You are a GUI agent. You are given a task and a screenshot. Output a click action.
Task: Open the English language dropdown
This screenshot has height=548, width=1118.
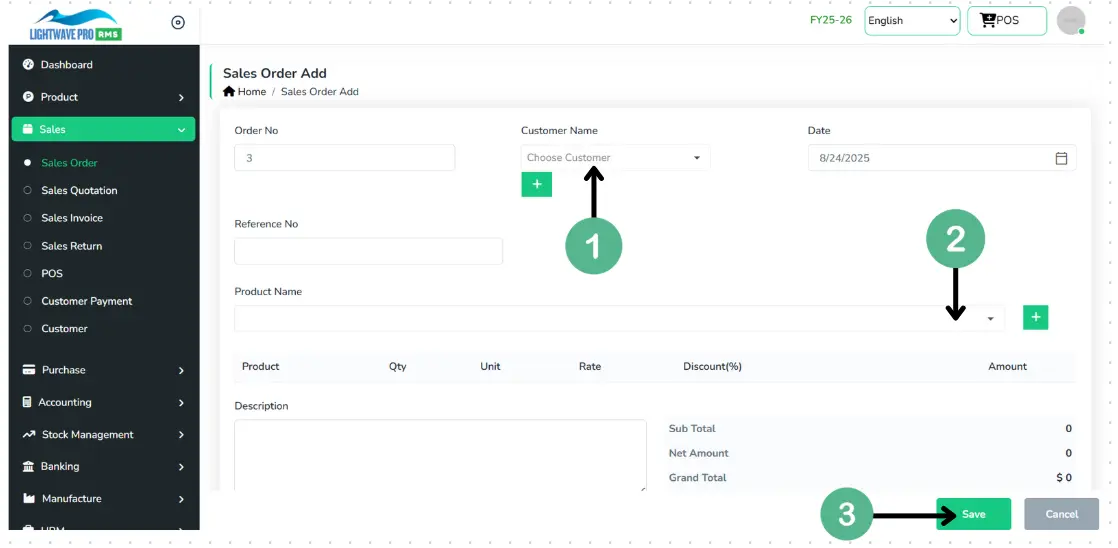point(911,20)
